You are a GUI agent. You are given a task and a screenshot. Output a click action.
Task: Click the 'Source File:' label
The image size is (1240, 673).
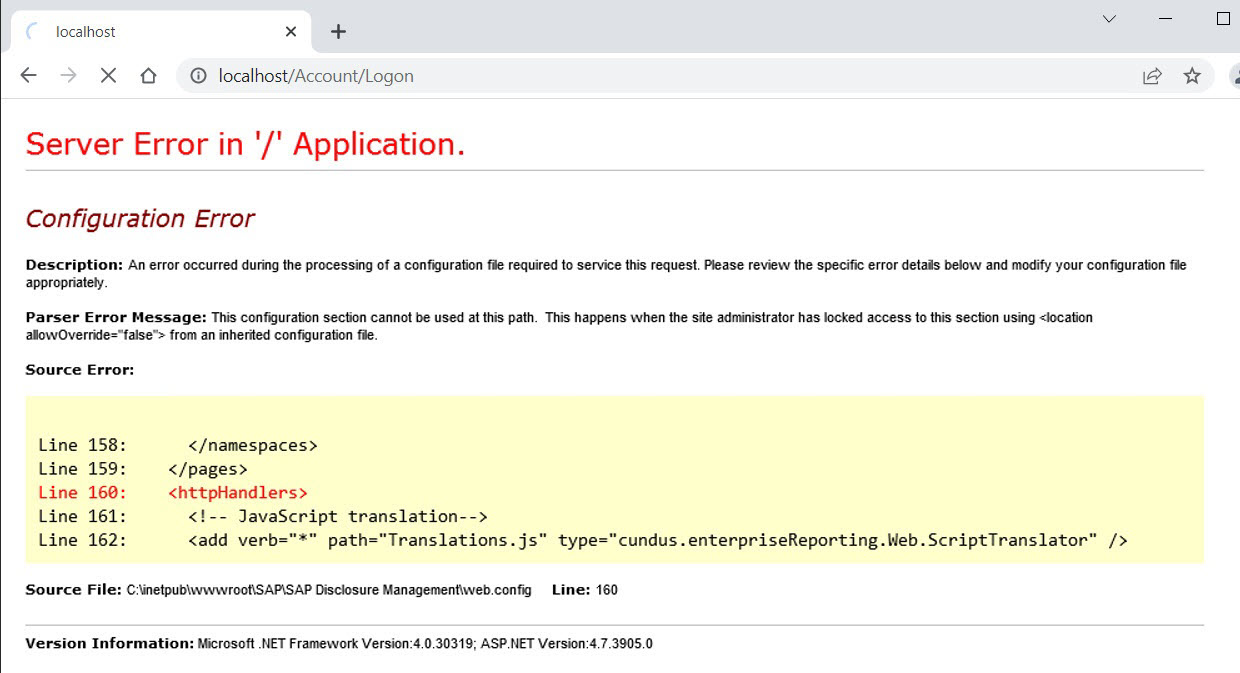73,590
